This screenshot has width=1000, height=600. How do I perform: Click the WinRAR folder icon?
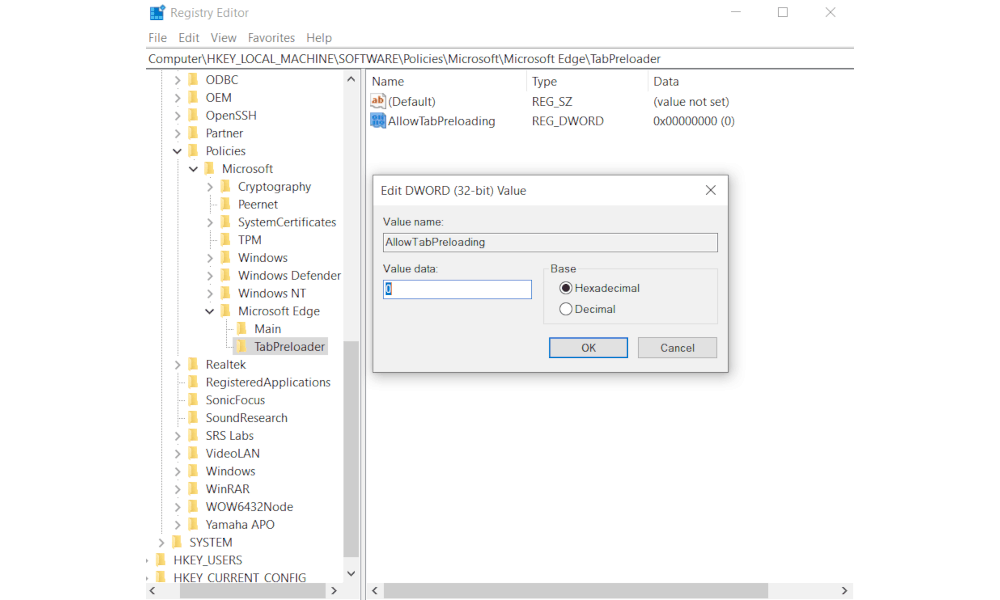pyautogui.click(x=193, y=489)
